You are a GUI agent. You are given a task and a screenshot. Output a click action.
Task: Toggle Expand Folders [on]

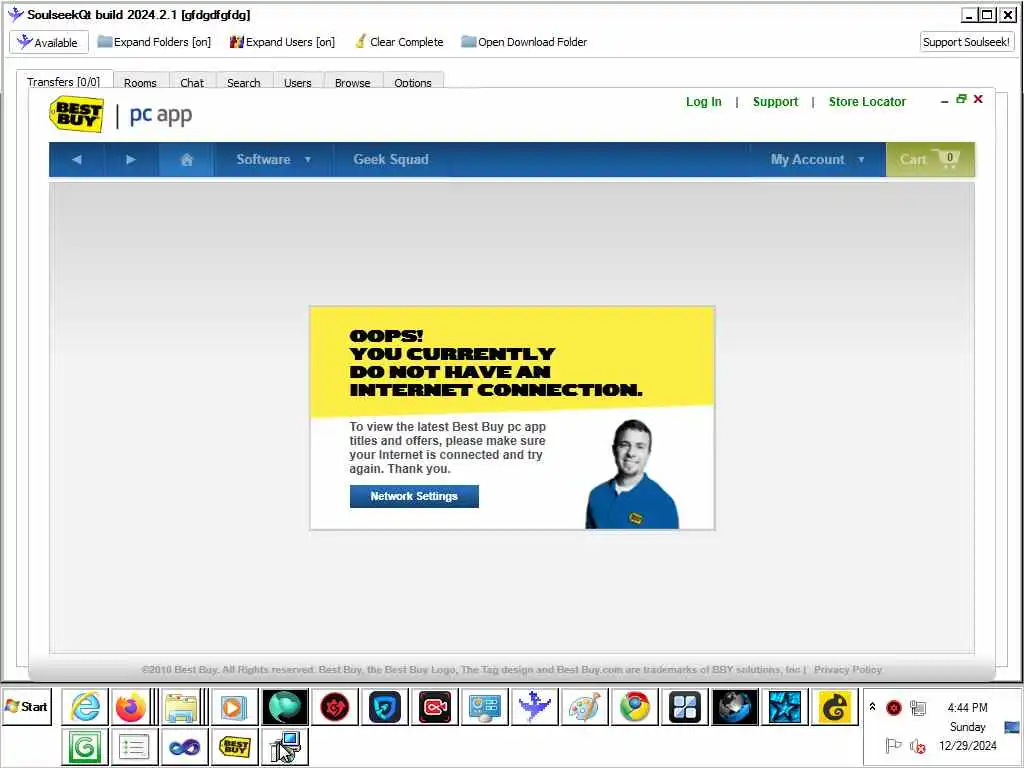click(x=154, y=42)
